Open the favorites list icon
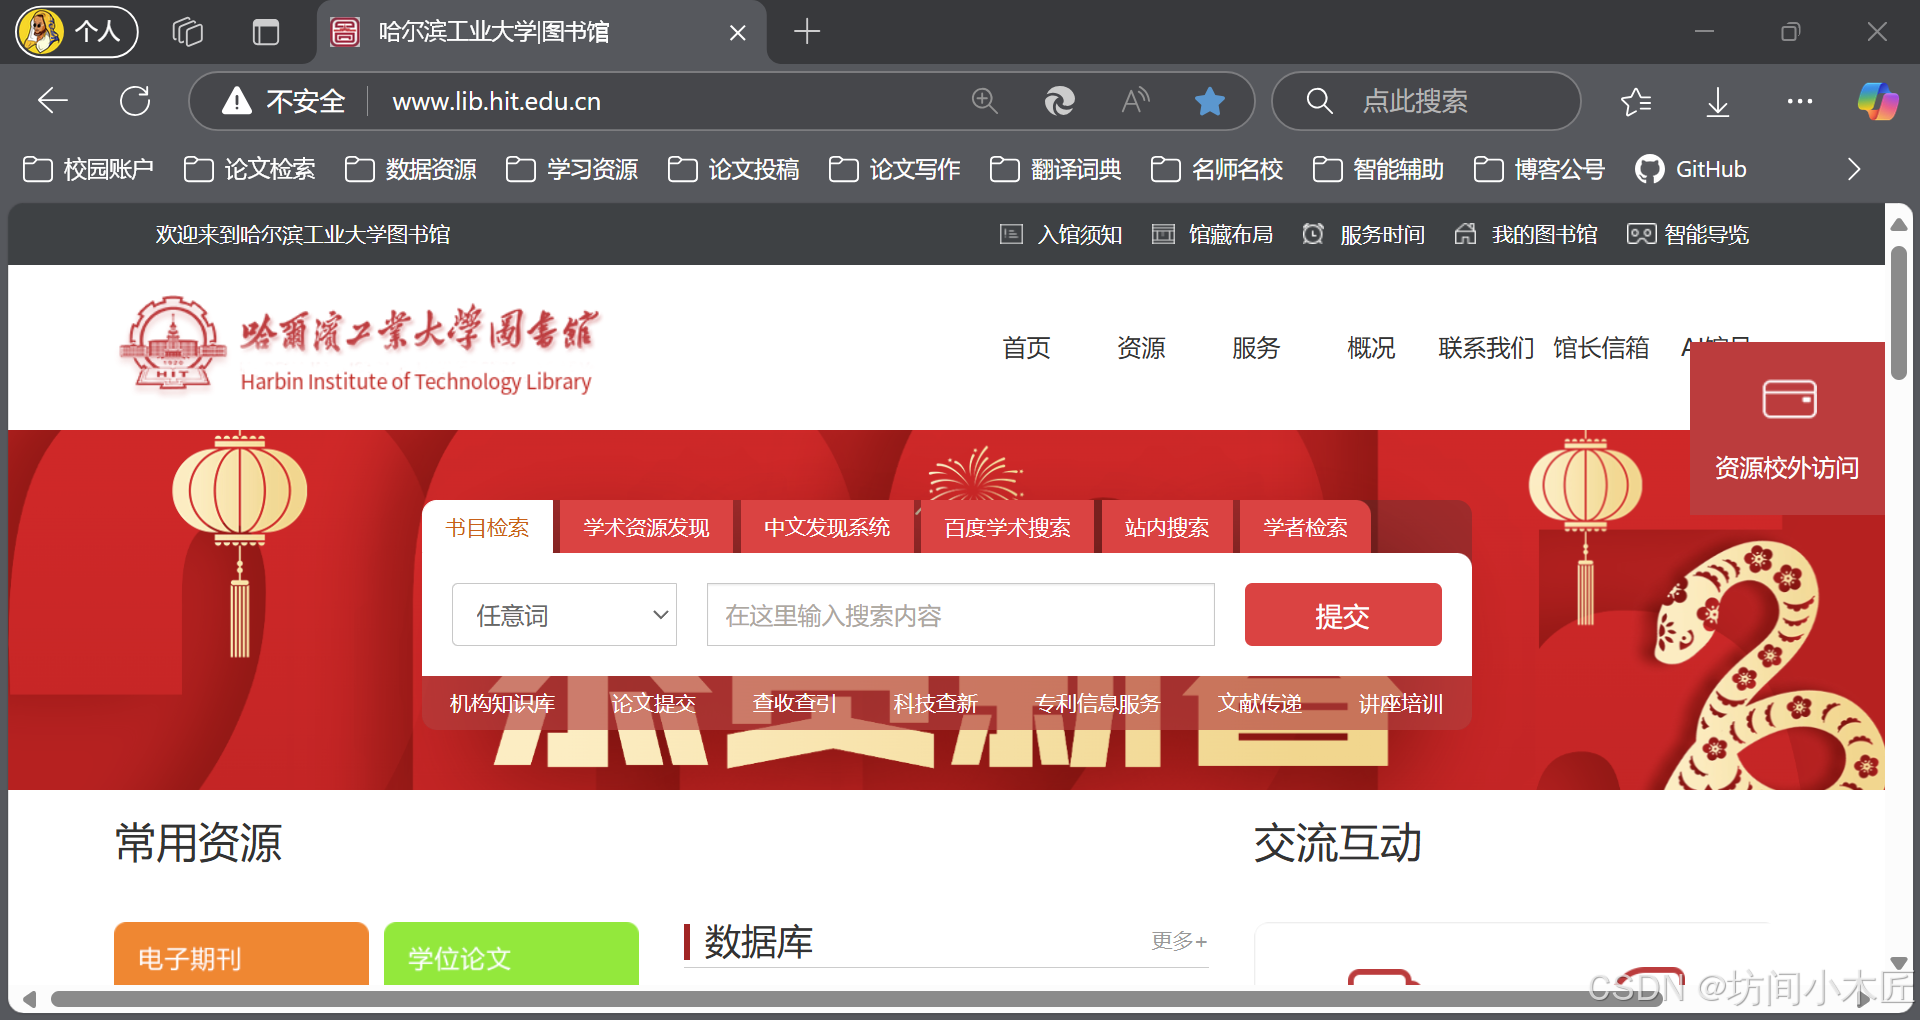This screenshot has width=1920, height=1020. click(x=1636, y=101)
